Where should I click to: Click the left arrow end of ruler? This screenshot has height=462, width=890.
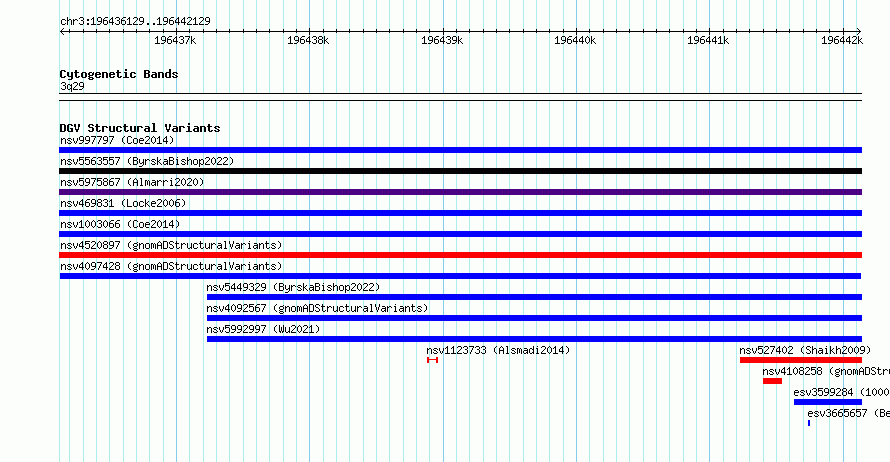pos(62,31)
